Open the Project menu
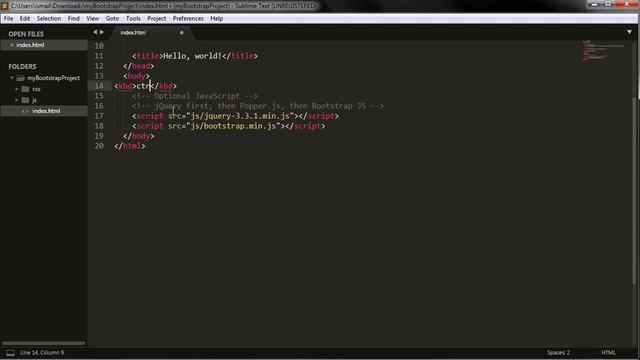 pos(157,18)
